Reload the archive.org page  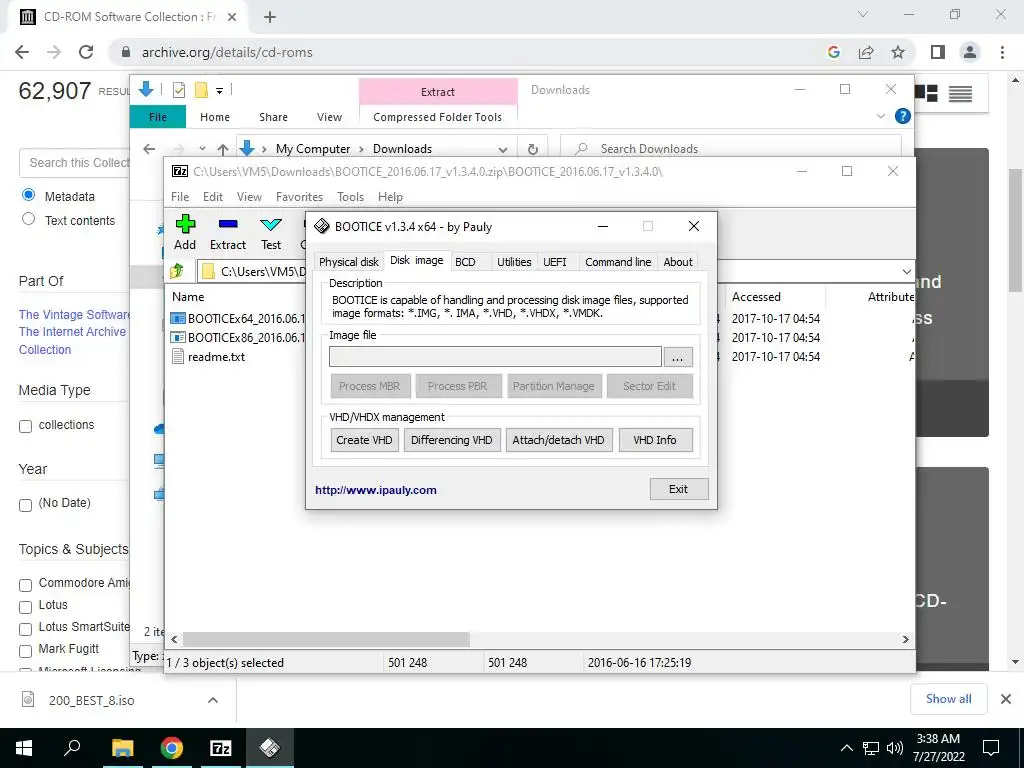[x=86, y=52]
